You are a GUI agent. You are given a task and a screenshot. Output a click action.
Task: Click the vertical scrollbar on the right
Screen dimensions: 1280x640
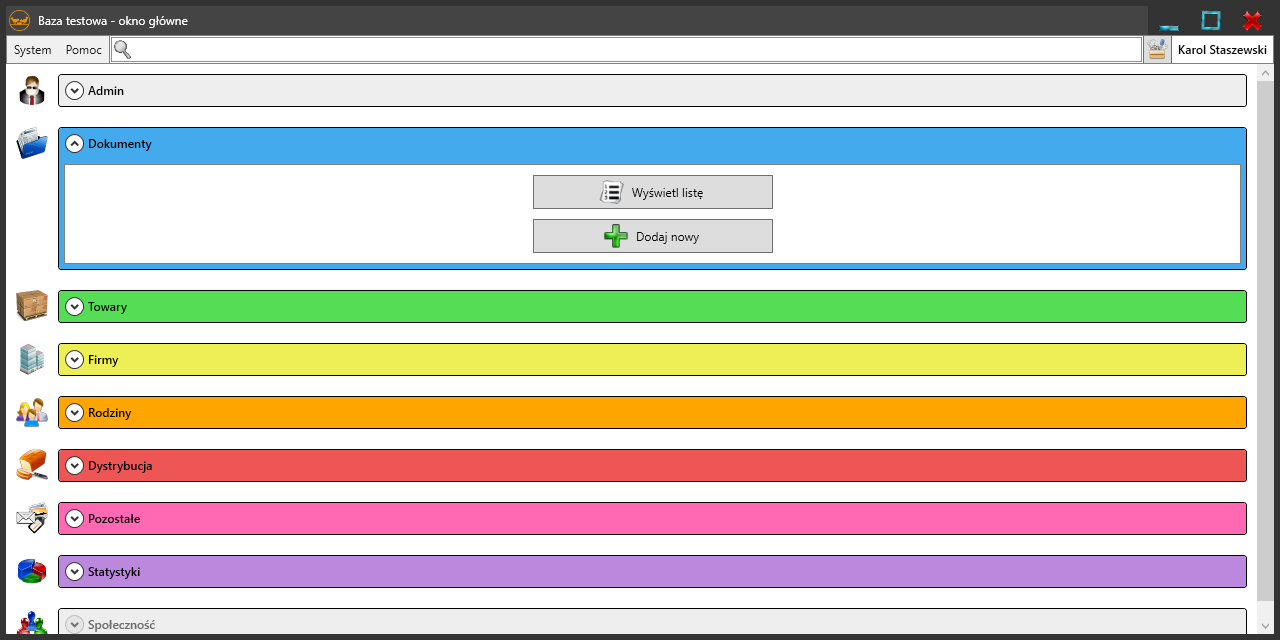coord(1265,350)
